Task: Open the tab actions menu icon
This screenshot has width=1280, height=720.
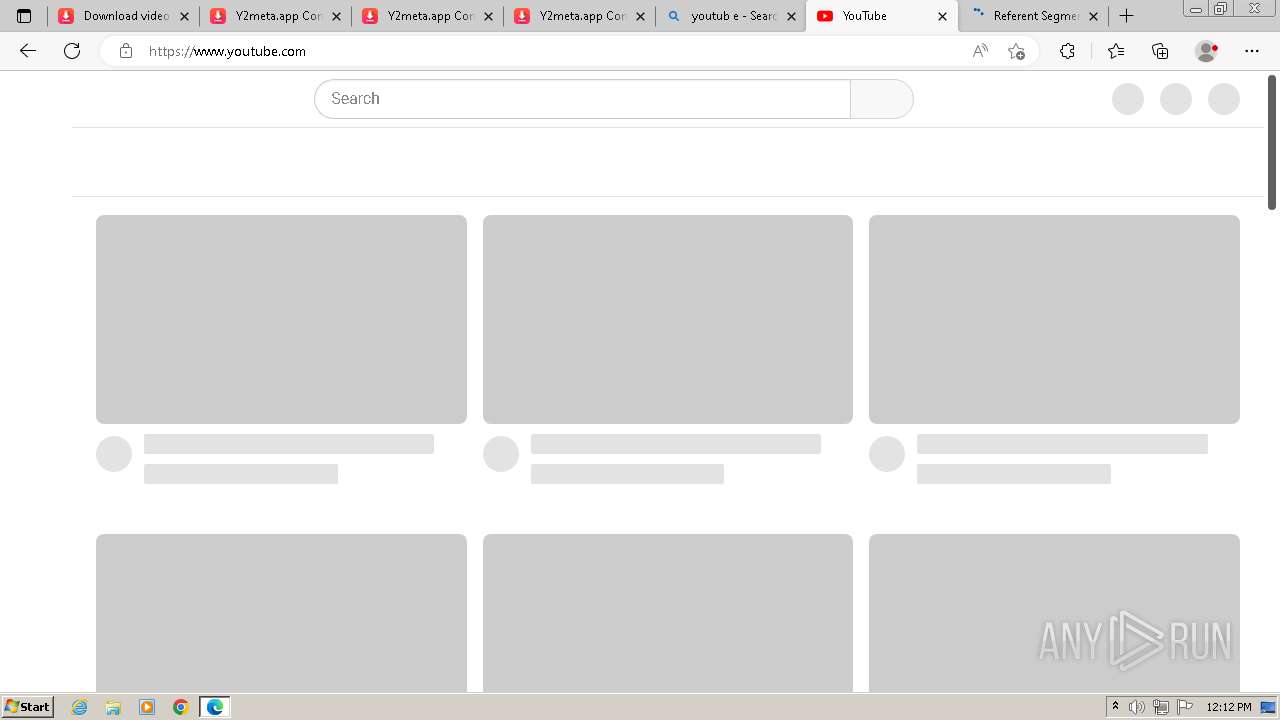Action: pyautogui.click(x=24, y=16)
